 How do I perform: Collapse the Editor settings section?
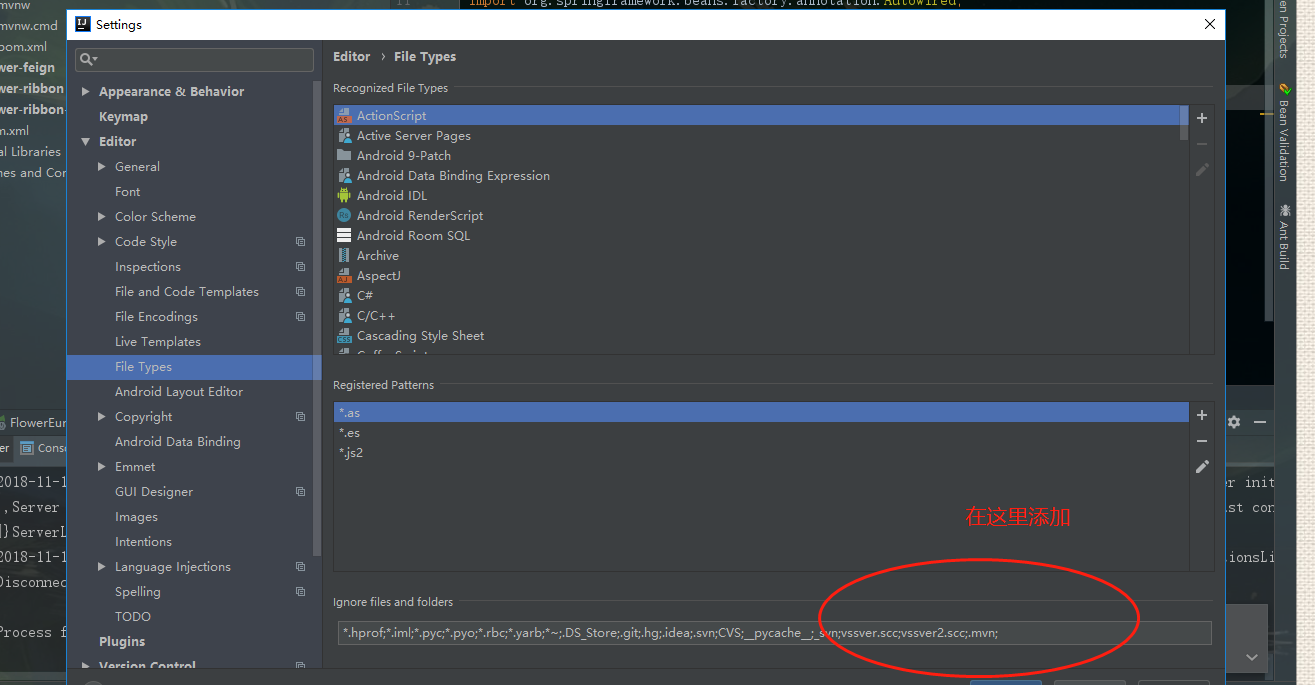click(86, 142)
